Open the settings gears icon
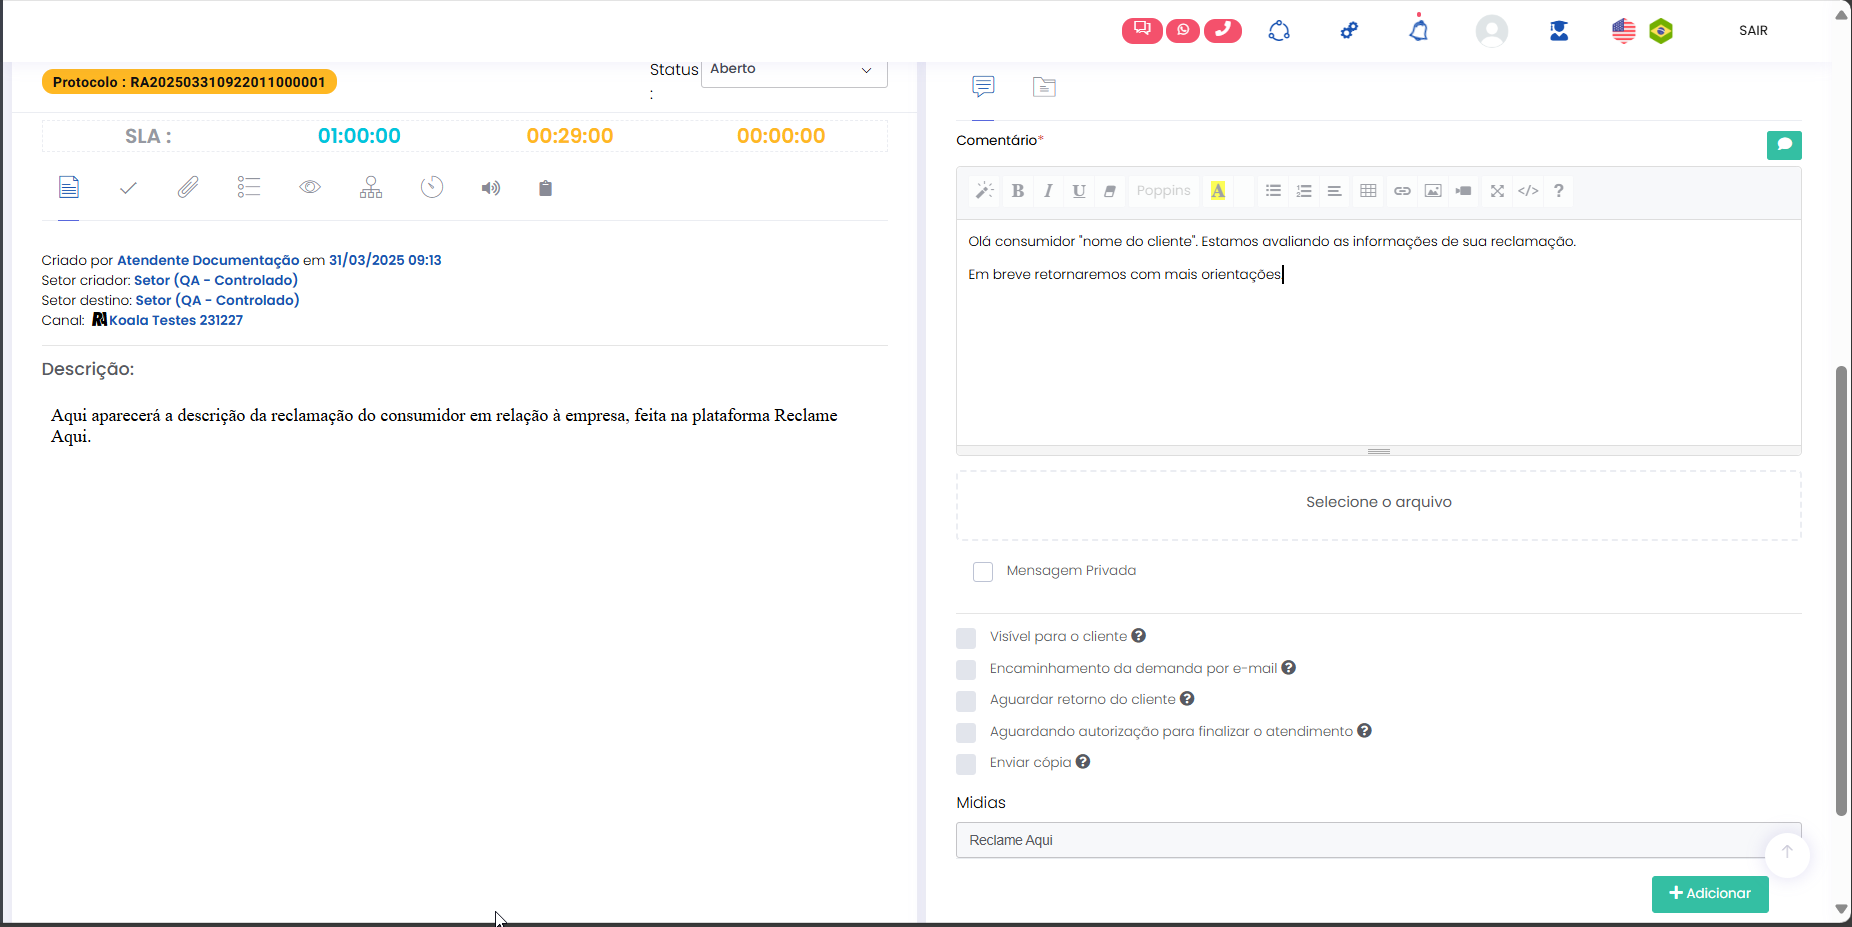The height and width of the screenshot is (927, 1852). 1349,31
